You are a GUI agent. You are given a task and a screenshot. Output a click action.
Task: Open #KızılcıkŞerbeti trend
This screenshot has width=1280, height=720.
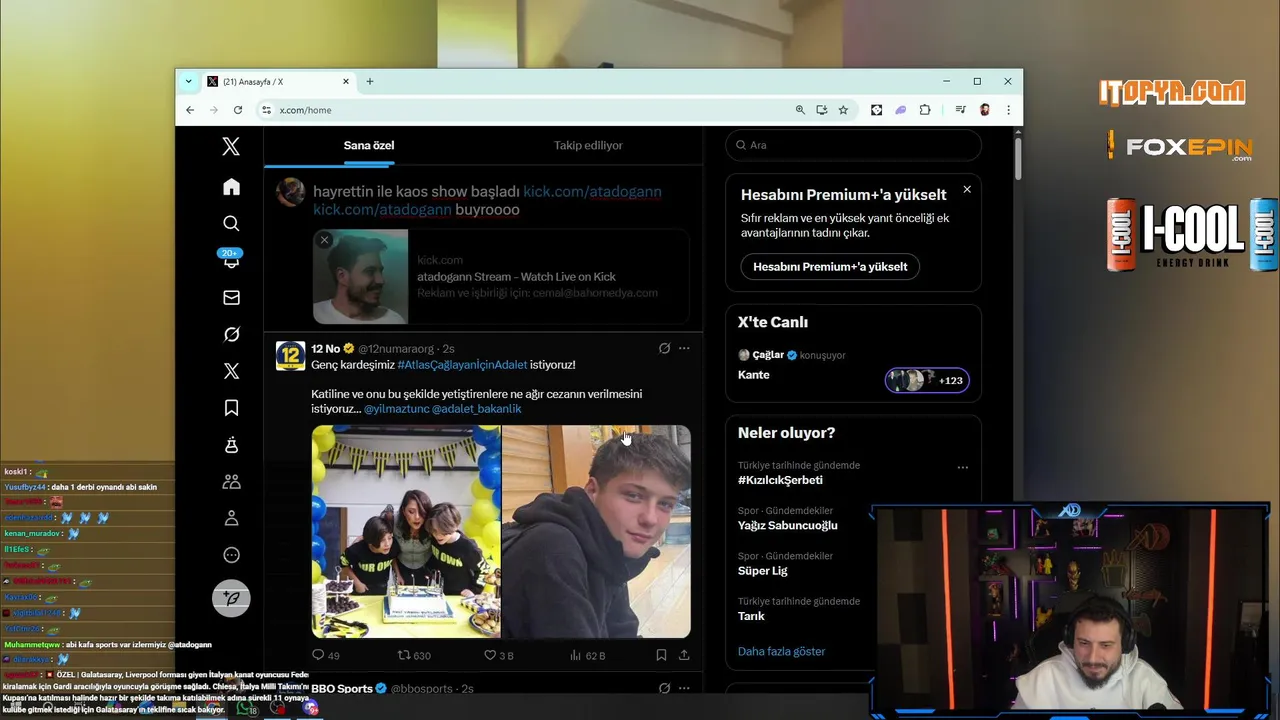pyautogui.click(x=780, y=480)
